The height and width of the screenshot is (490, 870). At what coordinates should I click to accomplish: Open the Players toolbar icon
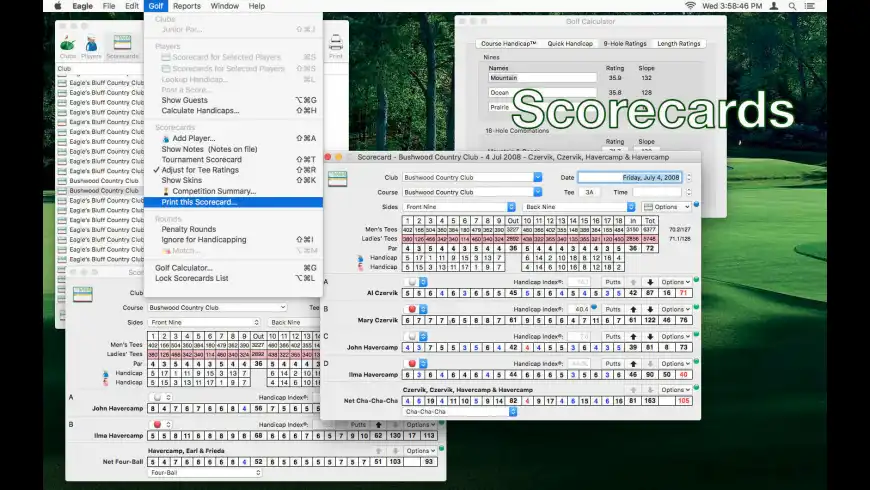(91, 47)
